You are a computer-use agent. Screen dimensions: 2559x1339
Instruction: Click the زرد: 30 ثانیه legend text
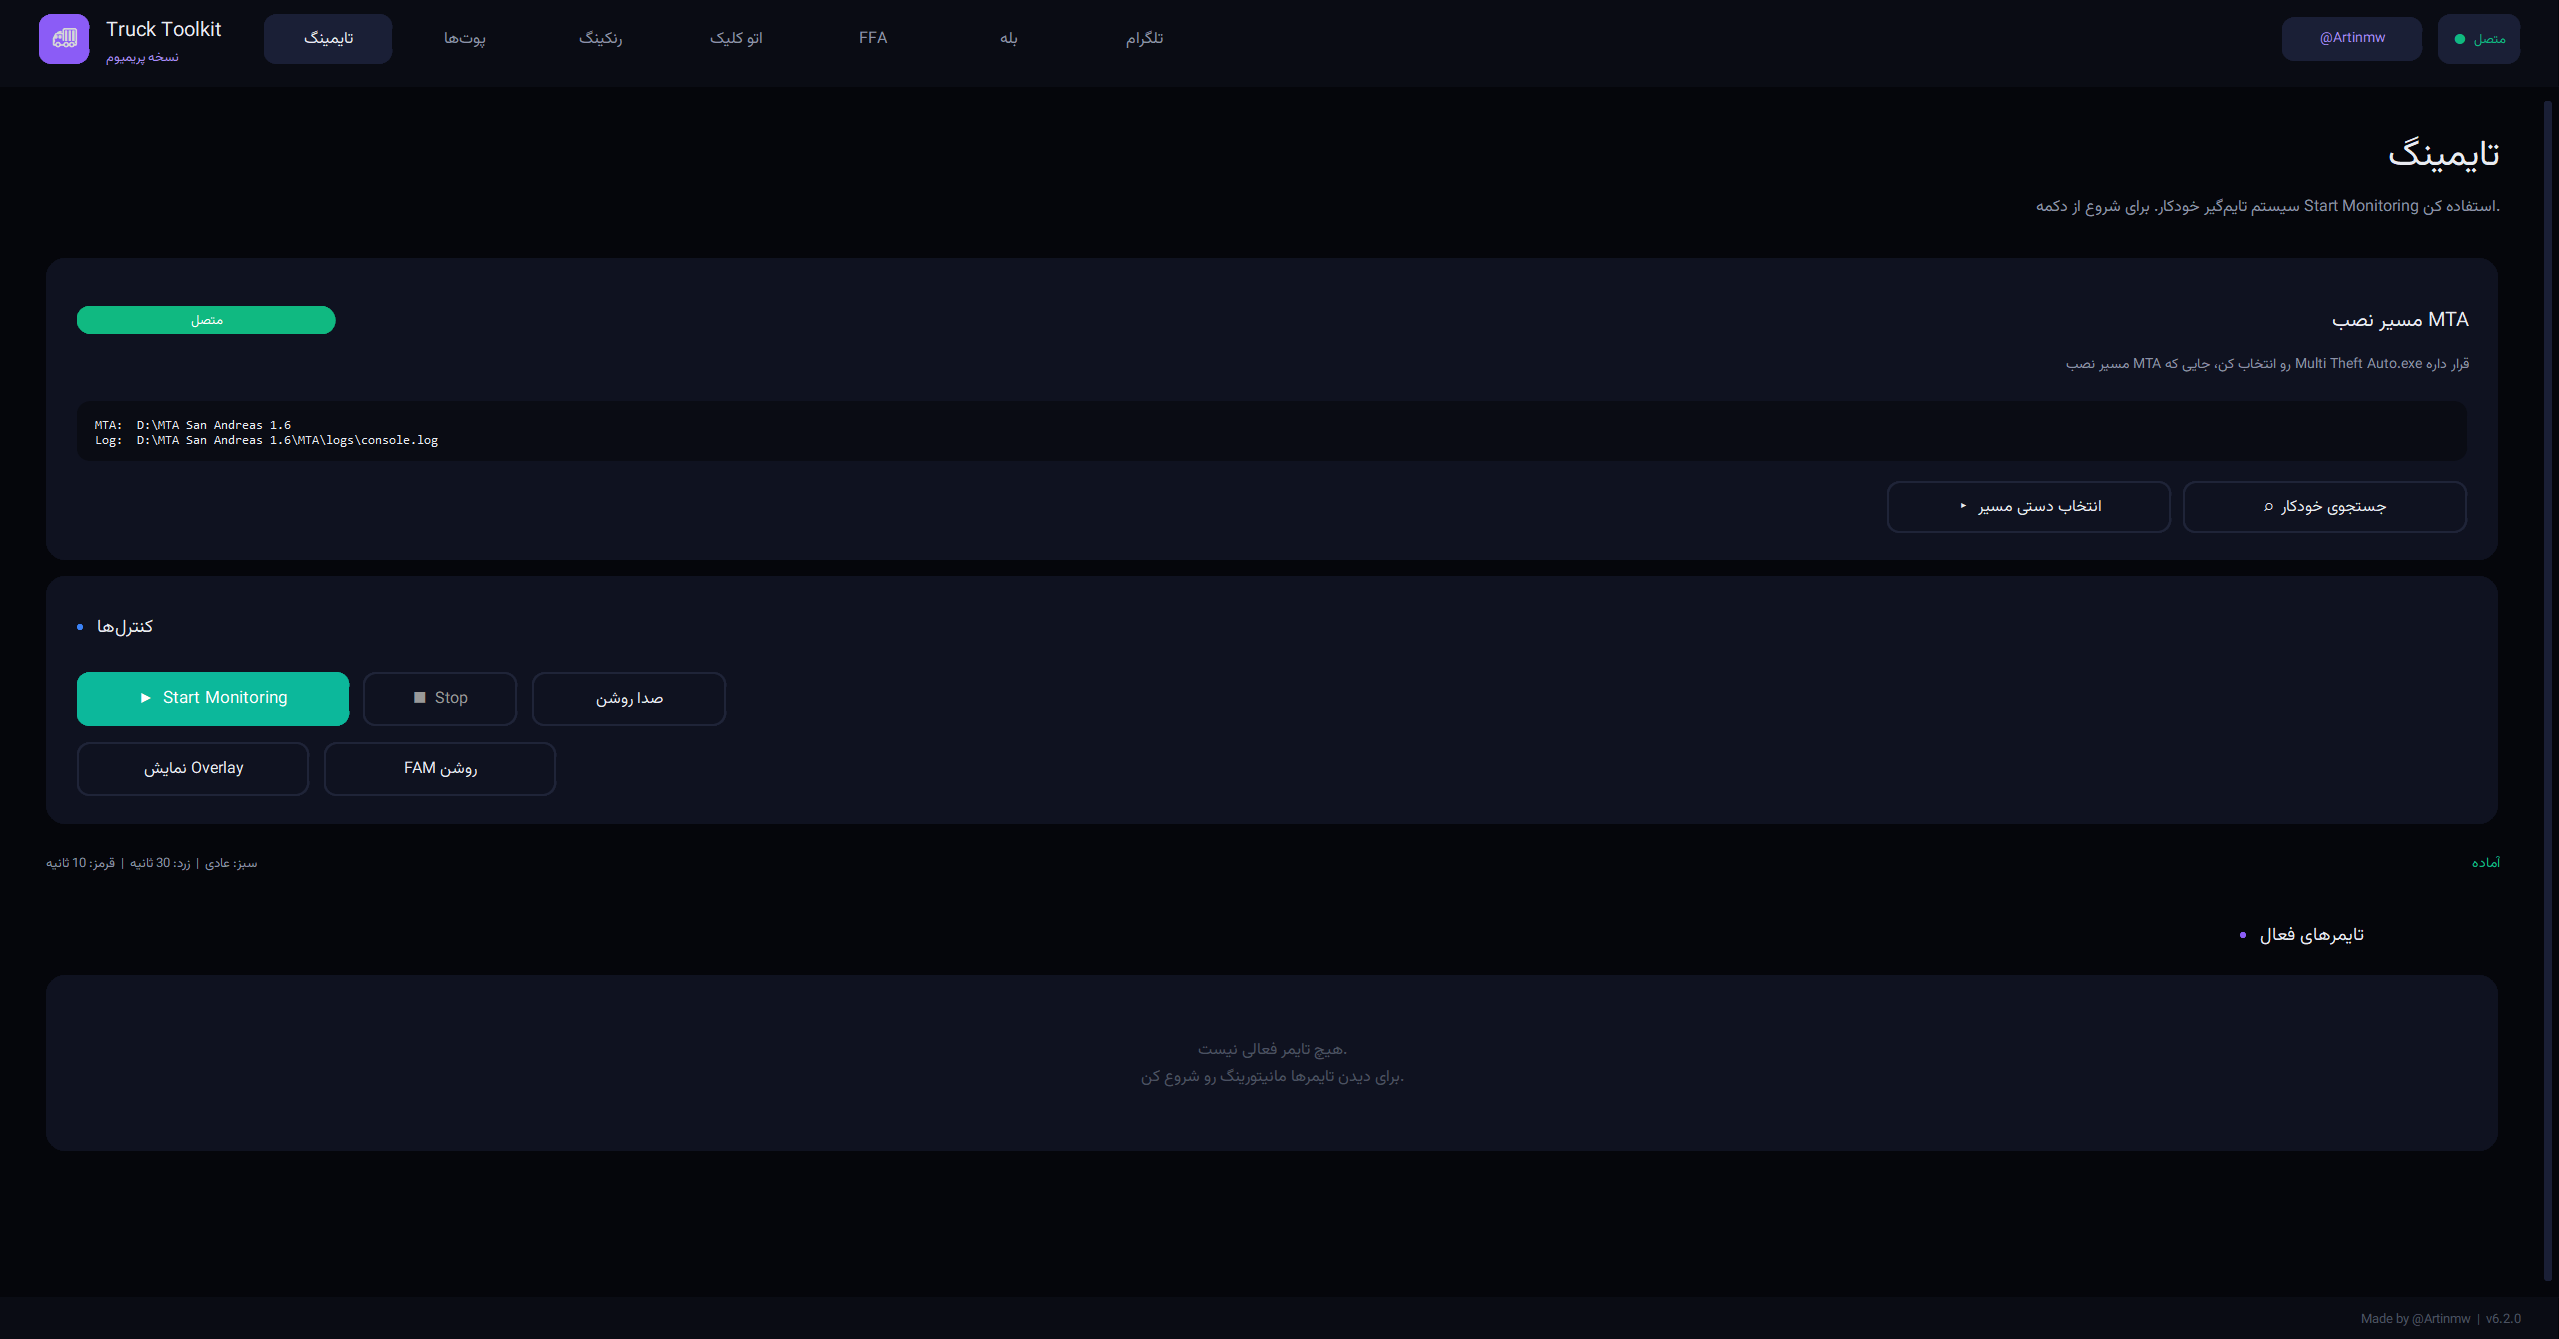[x=160, y=863]
